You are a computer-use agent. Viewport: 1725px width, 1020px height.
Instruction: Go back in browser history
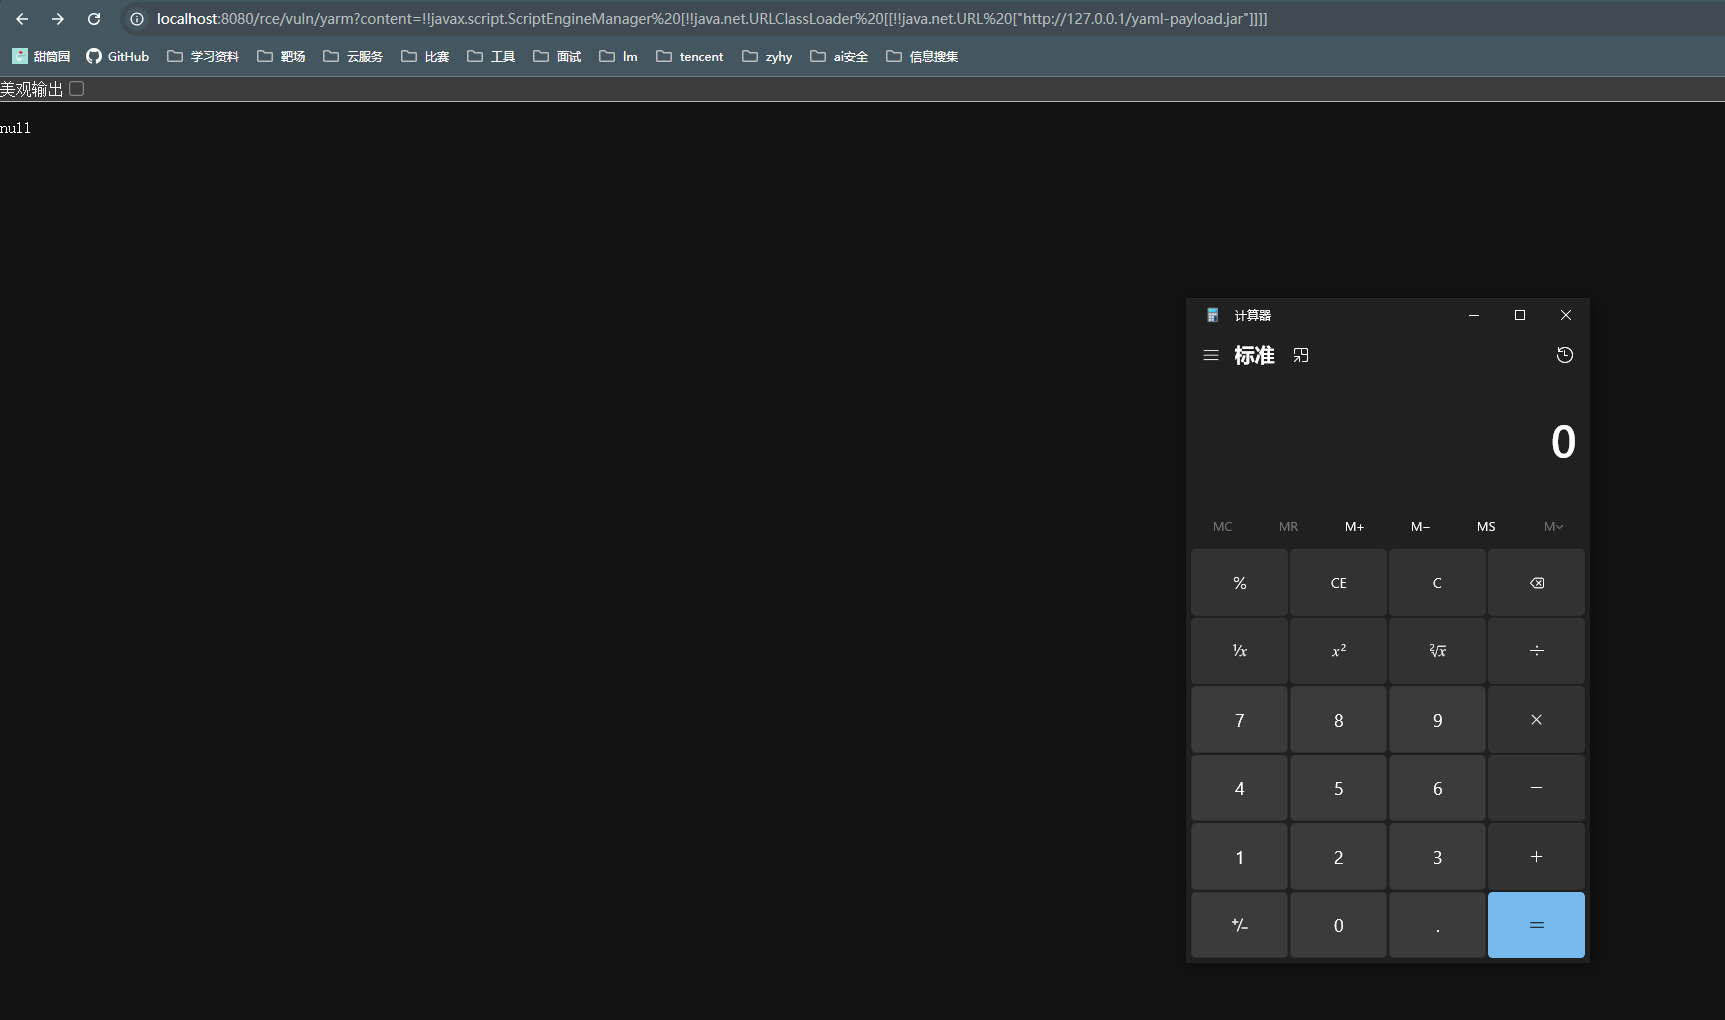(22, 19)
